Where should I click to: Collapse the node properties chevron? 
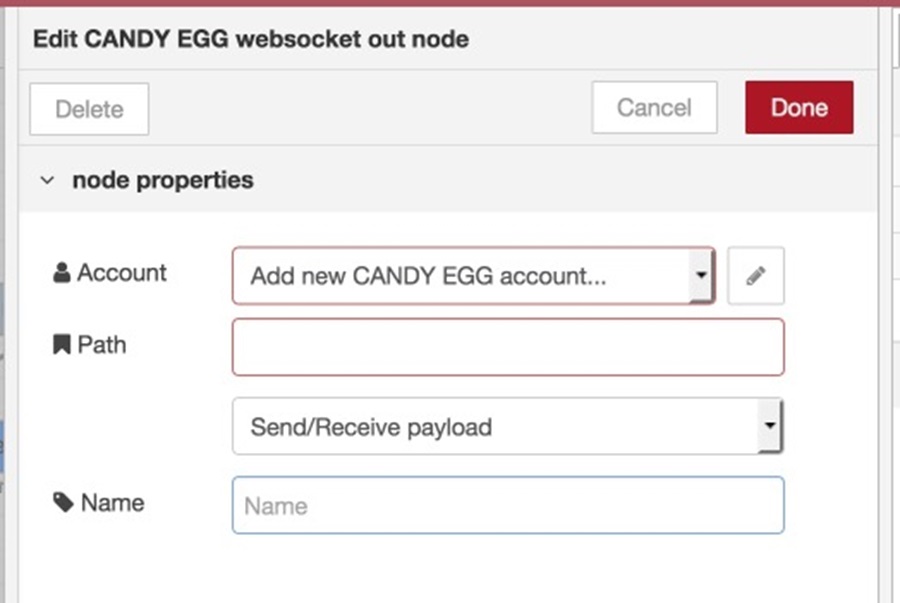coord(47,180)
